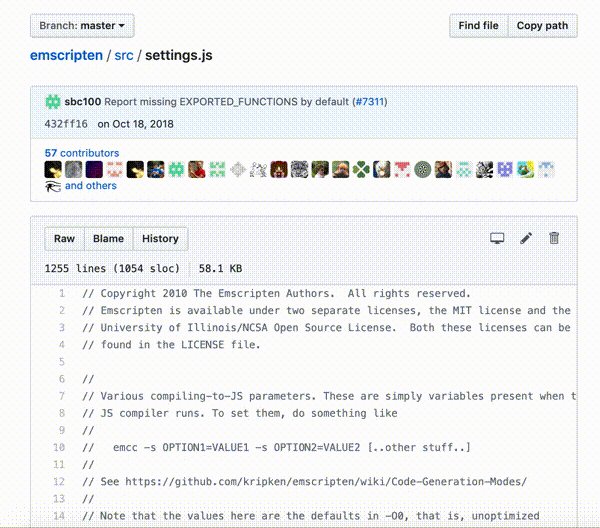The image size is (600, 528).
Task: Click the light teal identicon avatar
Action: tap(464, 169)
